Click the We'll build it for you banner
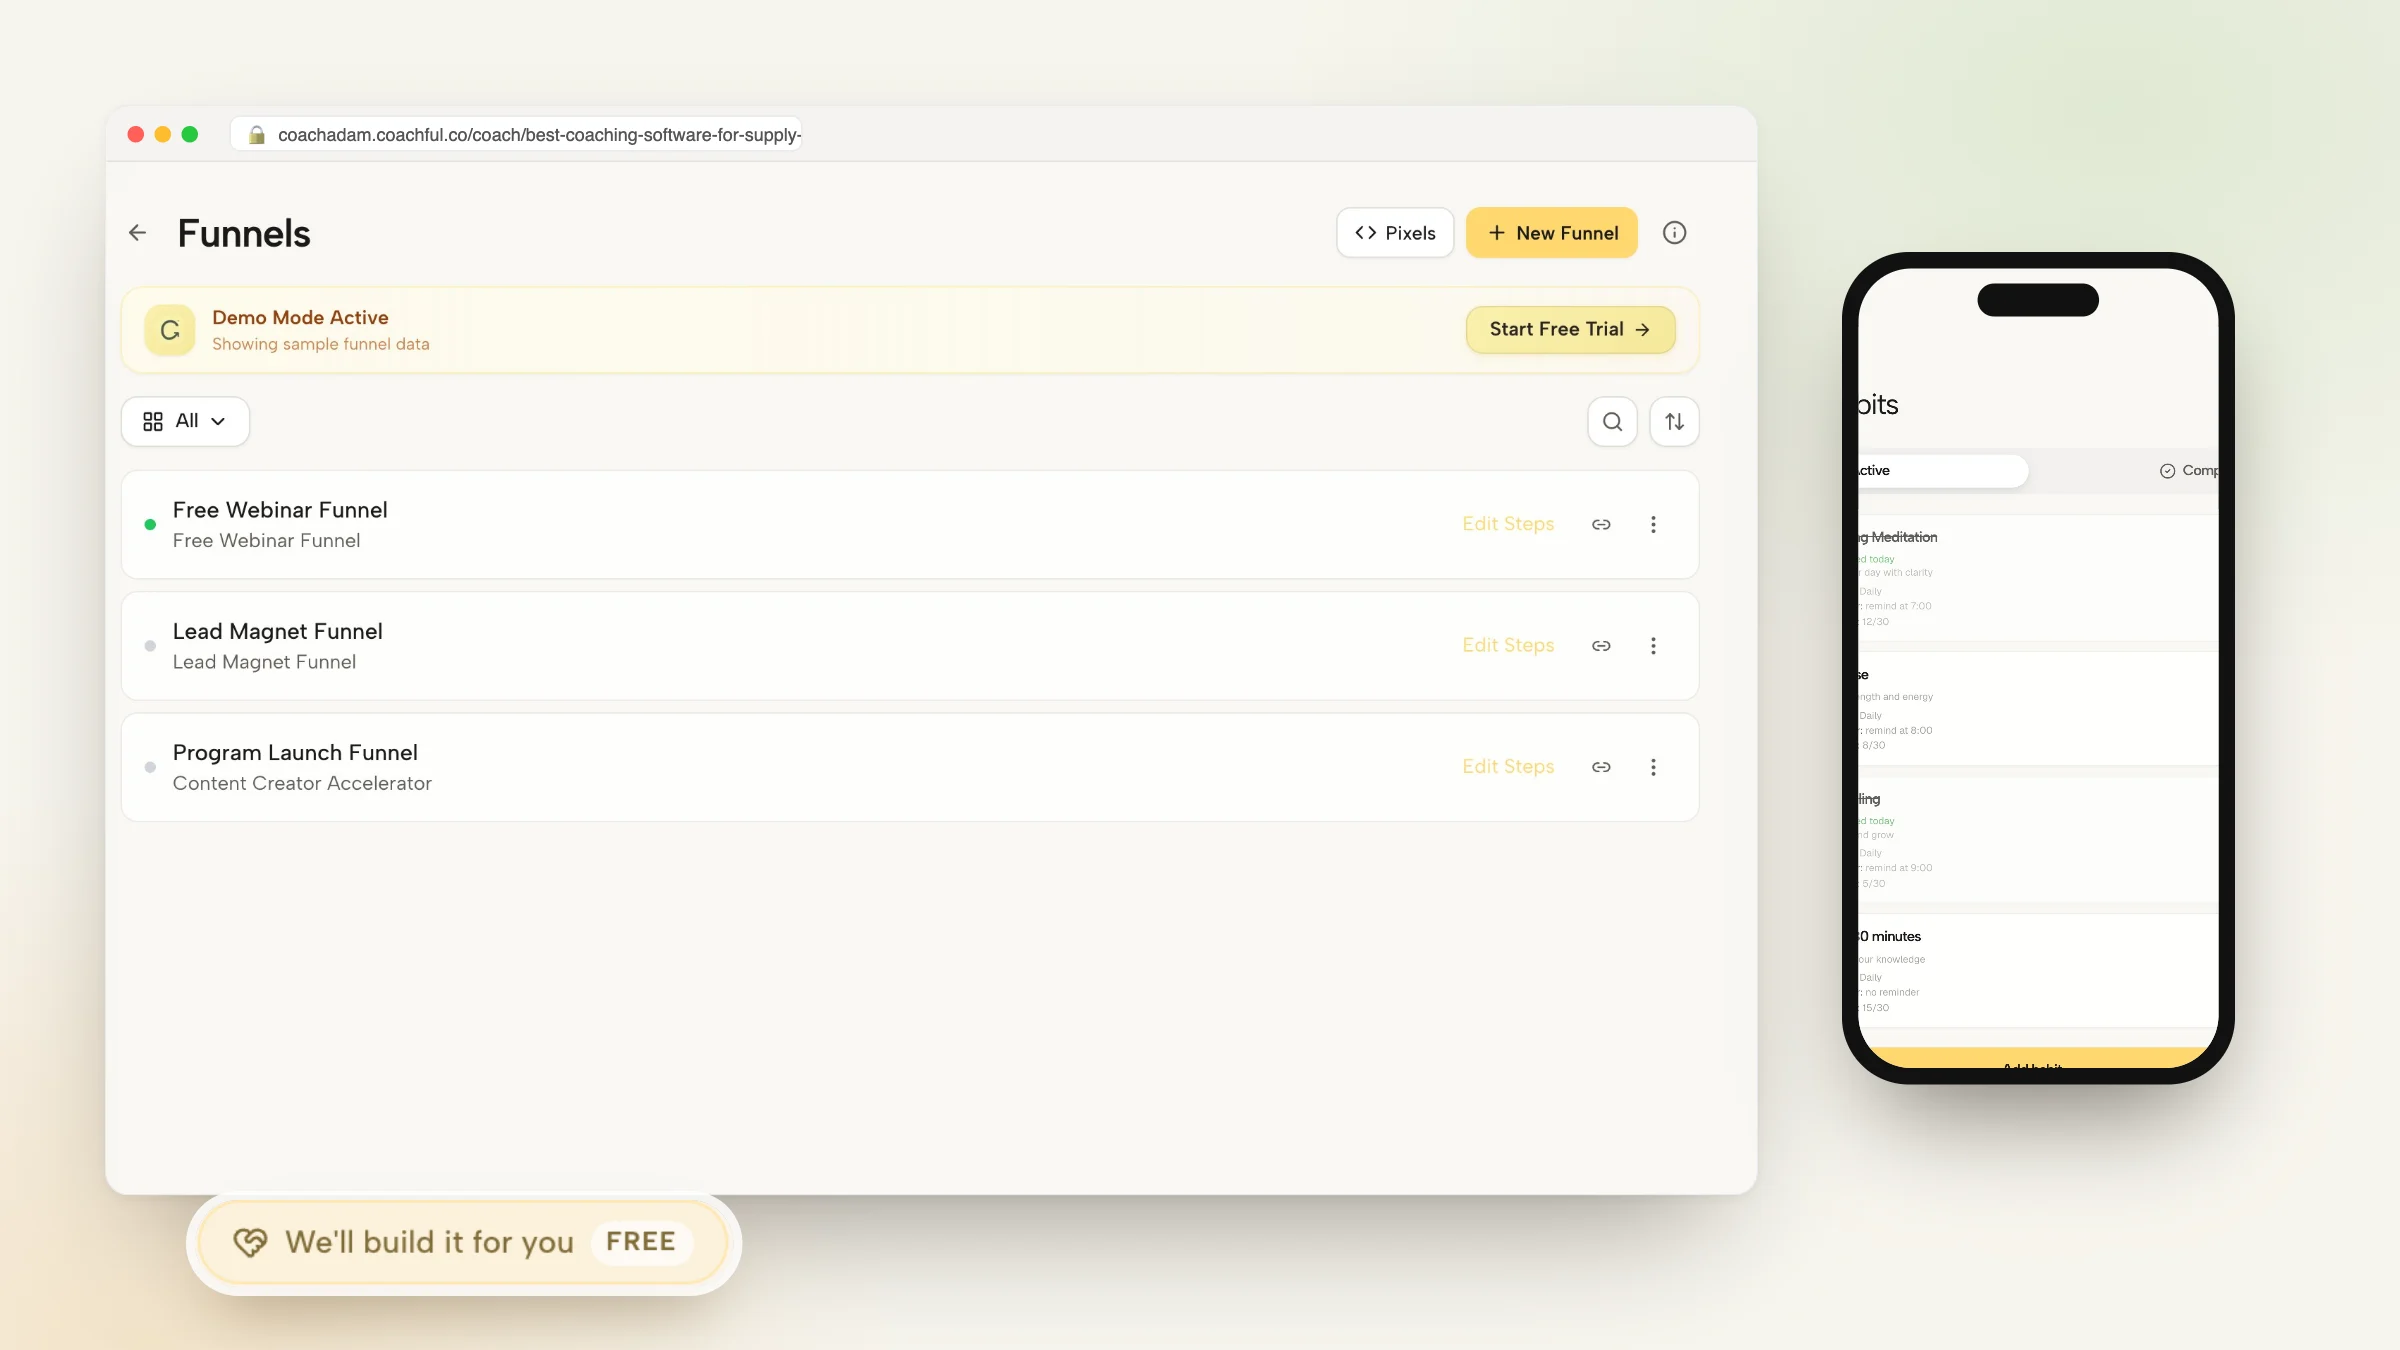The image size is (2400, 1350). [464, 1242]
